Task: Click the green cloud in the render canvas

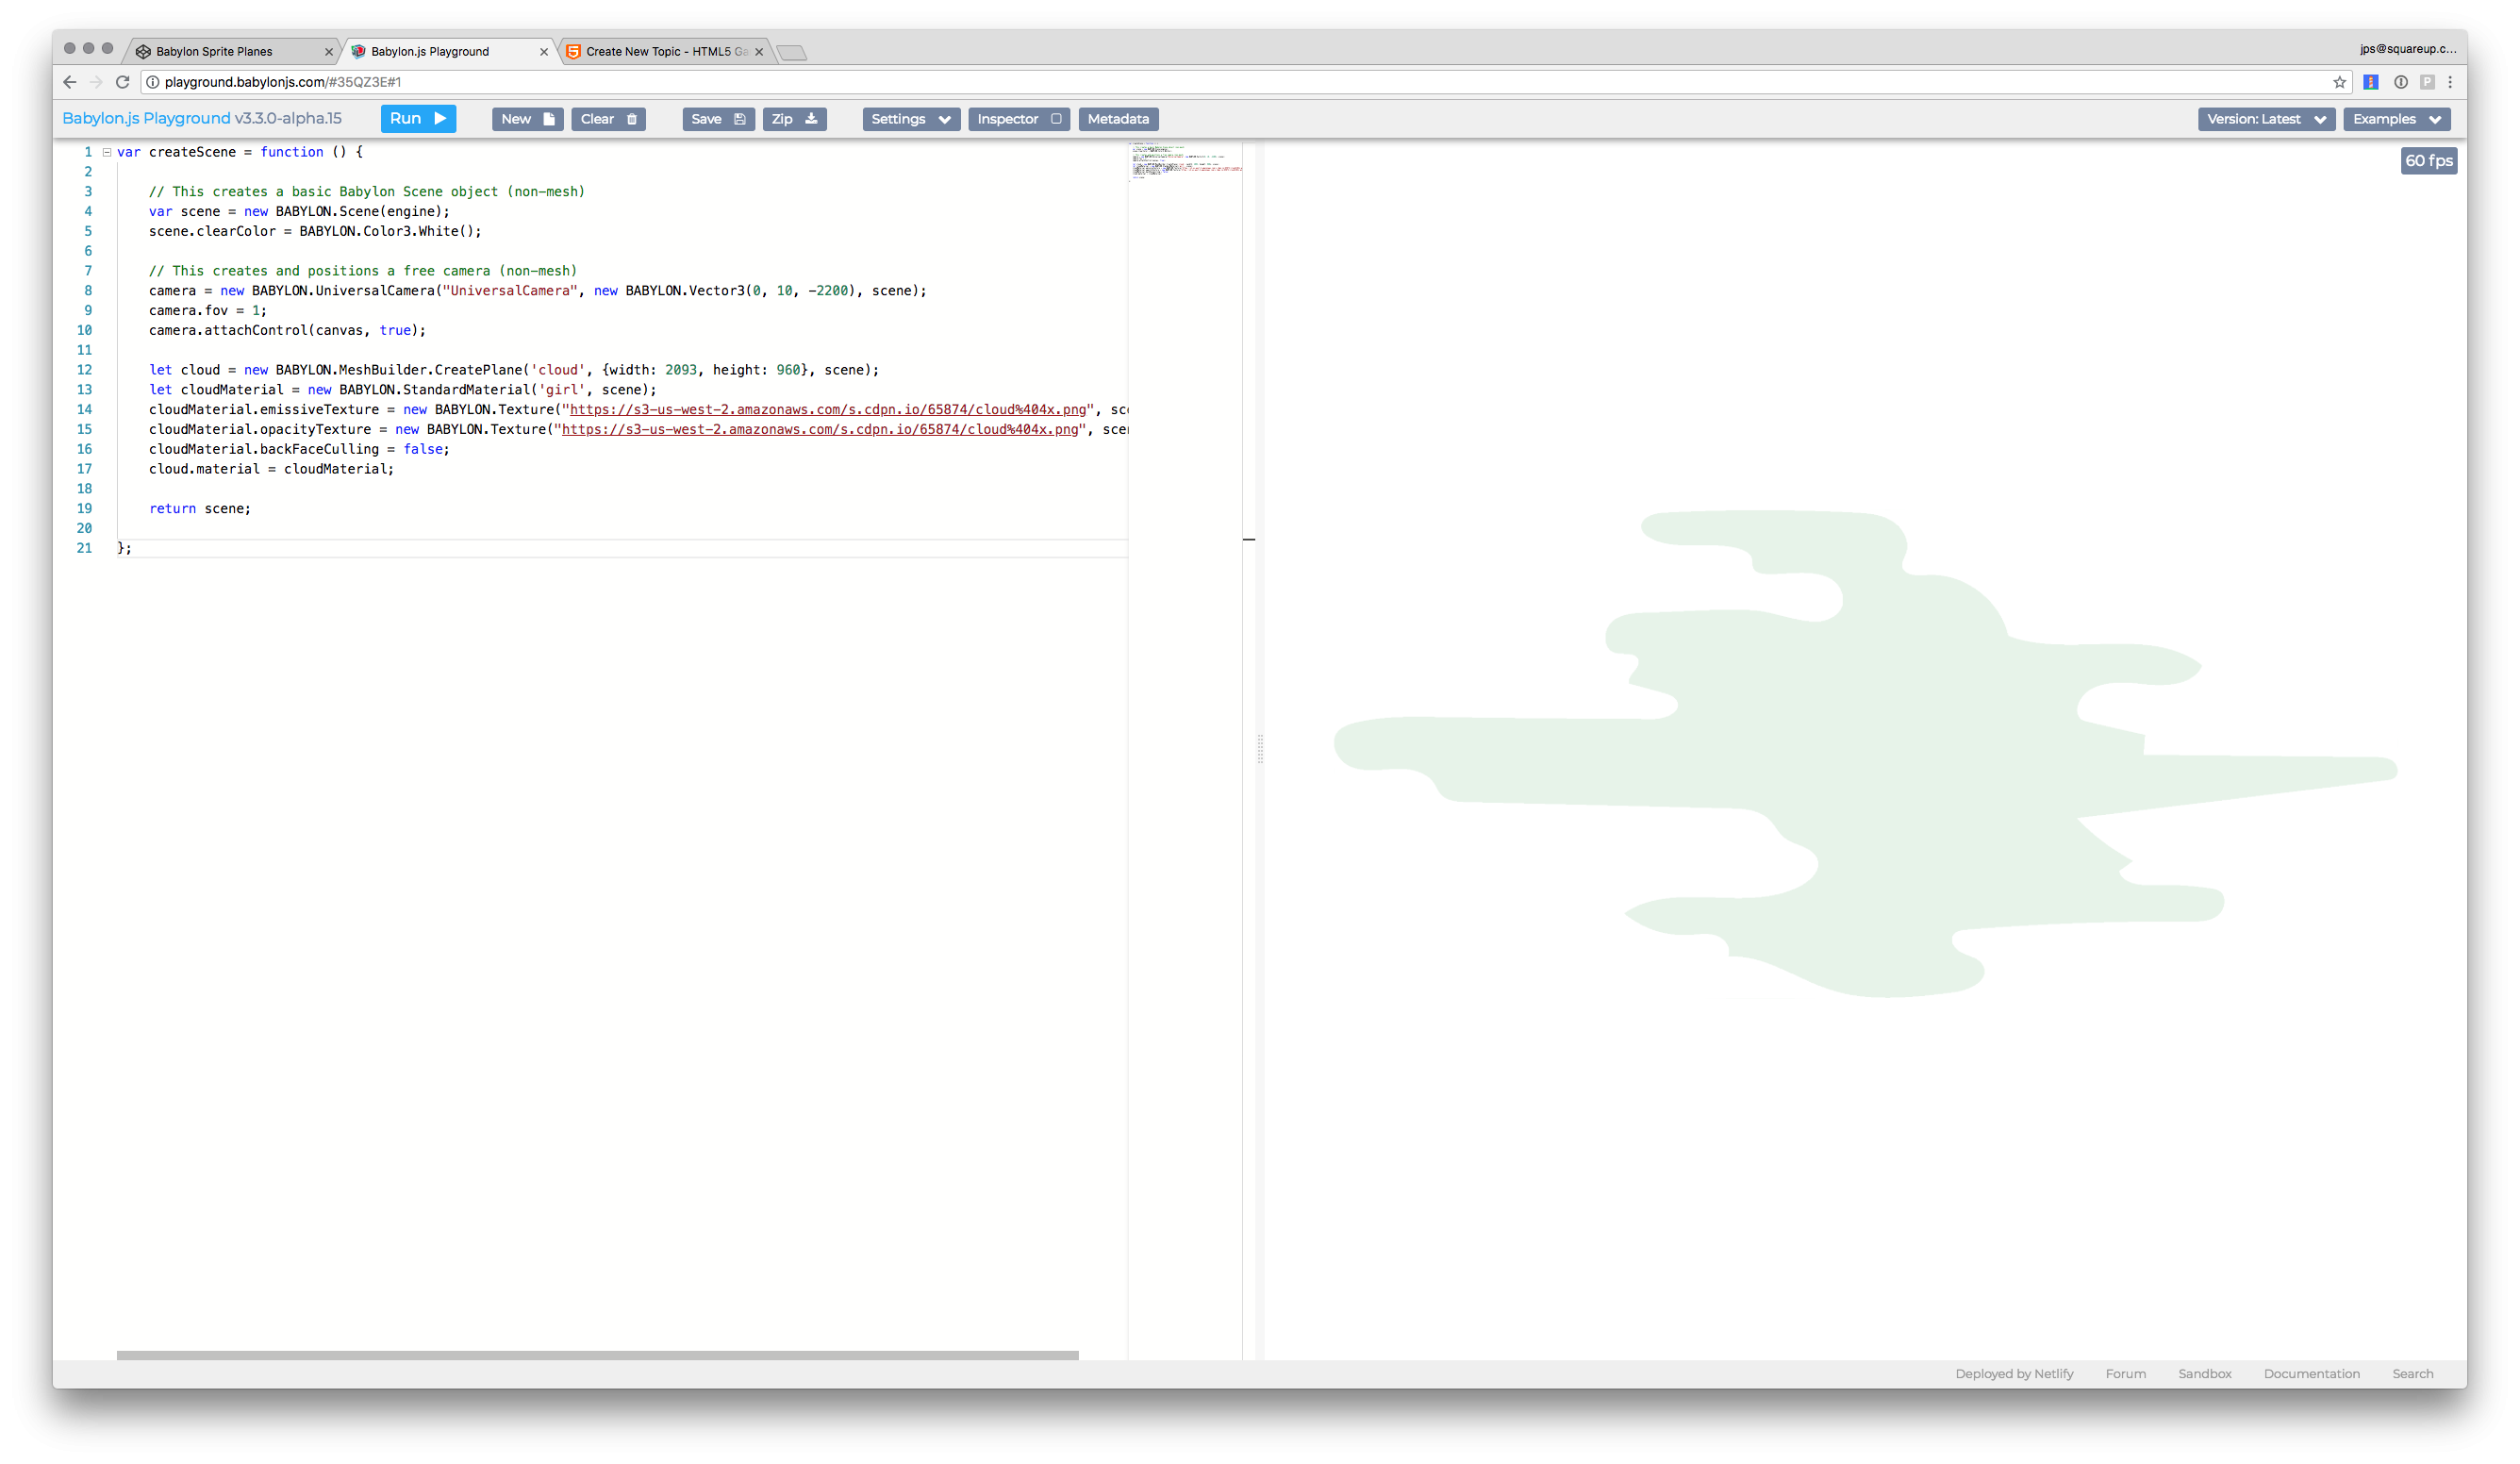Action: coord(1865,753)
